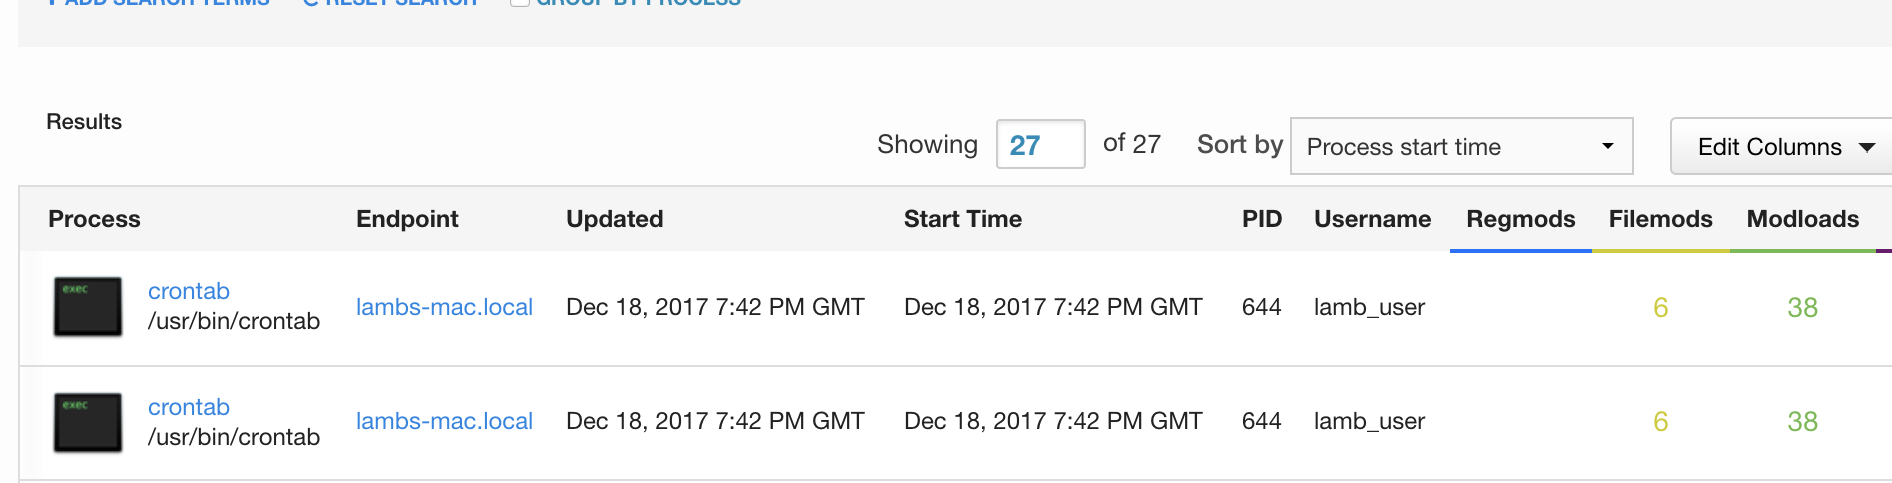Click the Start Time column header

(962, 219)
